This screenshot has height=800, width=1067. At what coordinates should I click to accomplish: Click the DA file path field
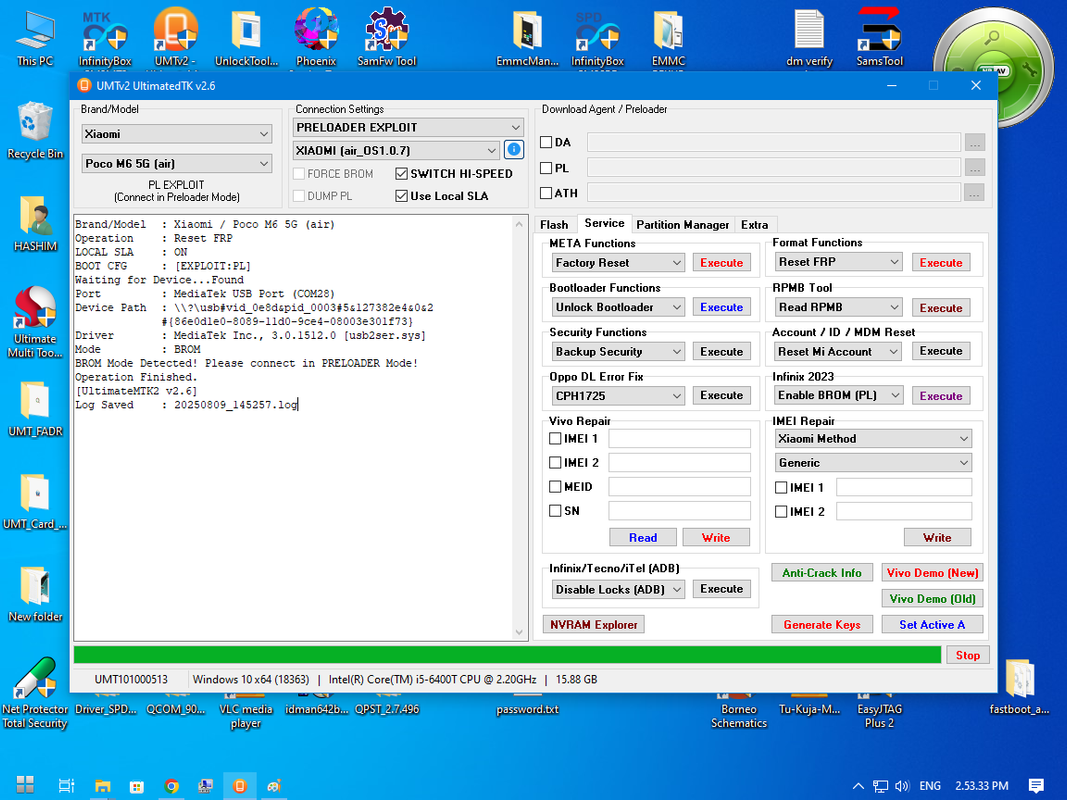[774, 142]
